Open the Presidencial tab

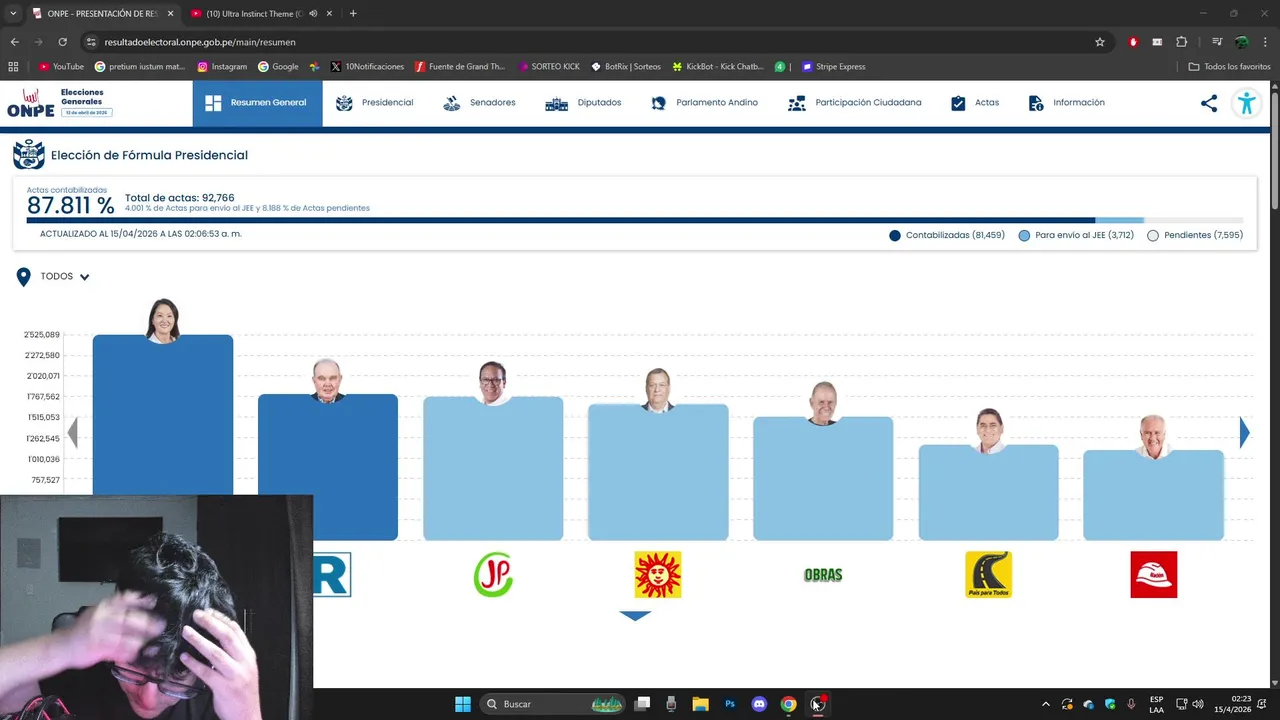pos(374,103)
